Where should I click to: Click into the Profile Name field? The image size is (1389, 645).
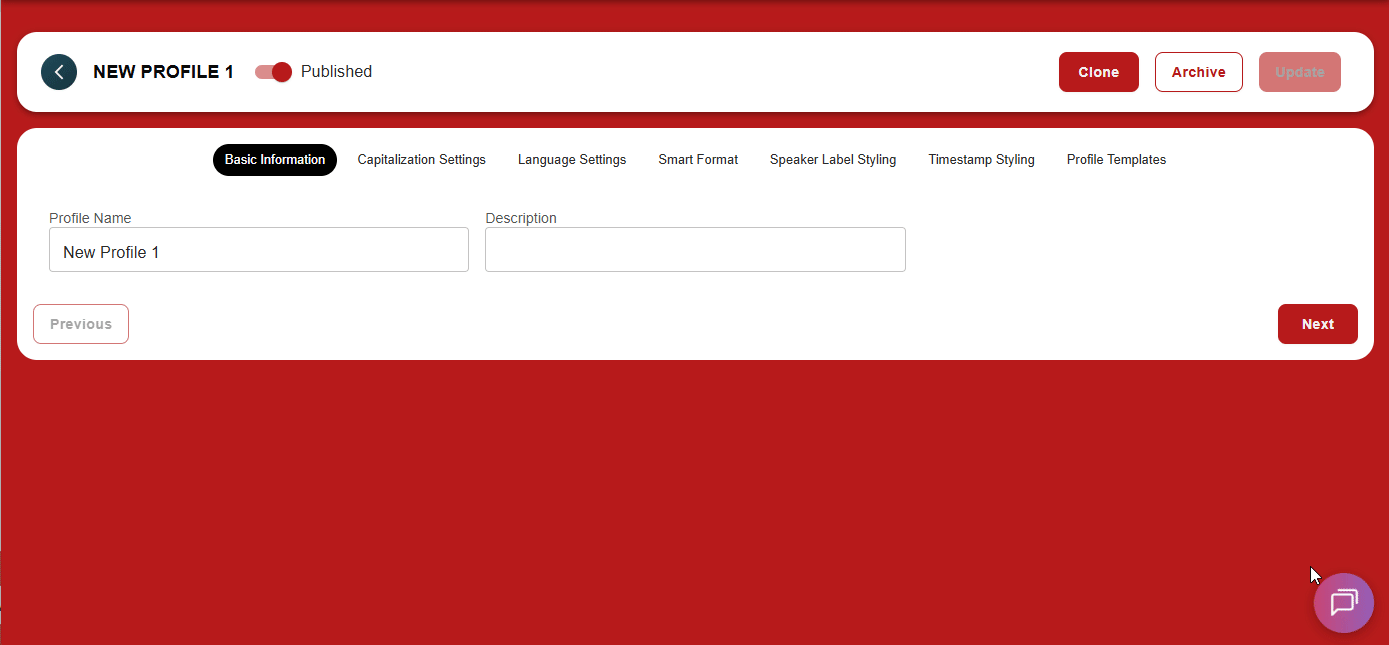coord(258,250)
